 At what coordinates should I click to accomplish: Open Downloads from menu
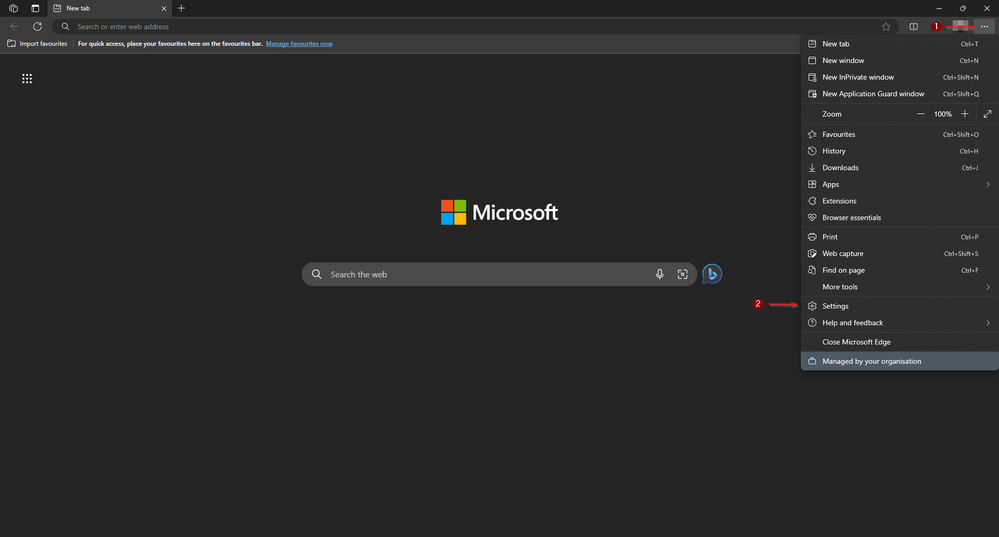click(x=899, y=168)
